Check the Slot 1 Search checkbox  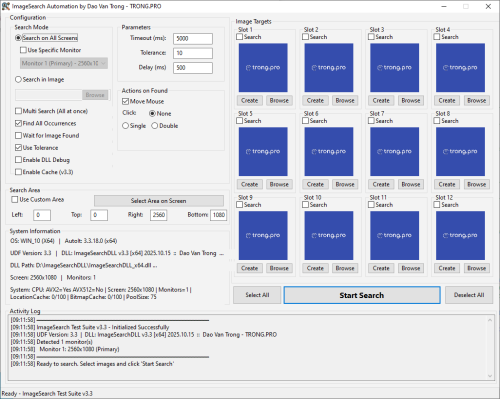[x=249, y=37]
